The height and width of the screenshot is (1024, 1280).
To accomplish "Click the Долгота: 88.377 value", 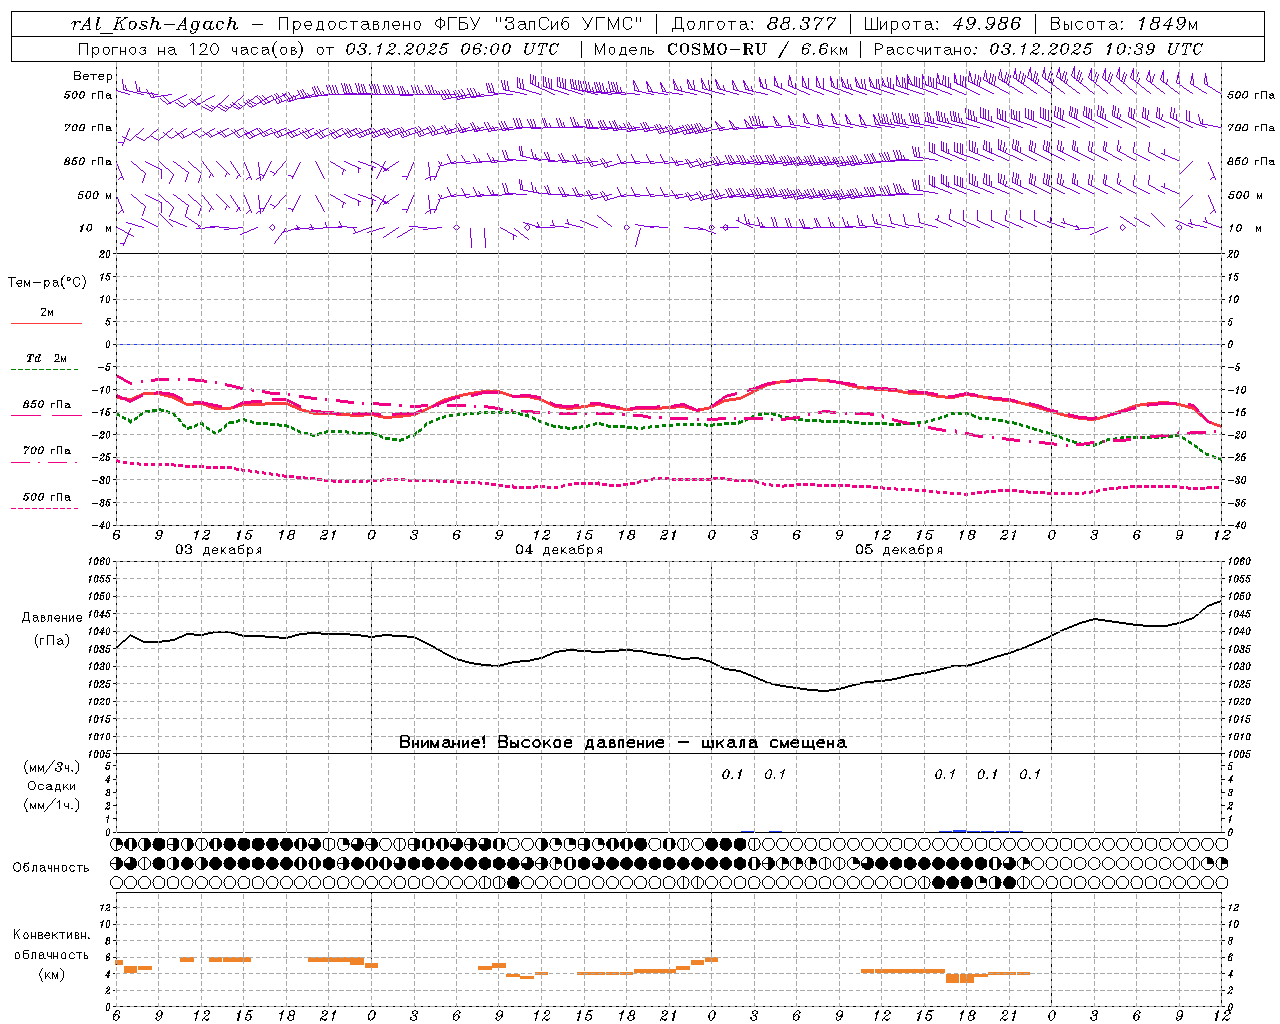I will (x=754, y=24).
